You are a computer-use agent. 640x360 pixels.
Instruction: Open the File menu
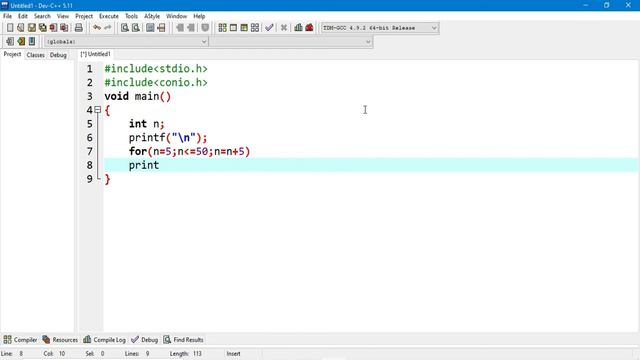pyautogui.click(x=7, y=16)
